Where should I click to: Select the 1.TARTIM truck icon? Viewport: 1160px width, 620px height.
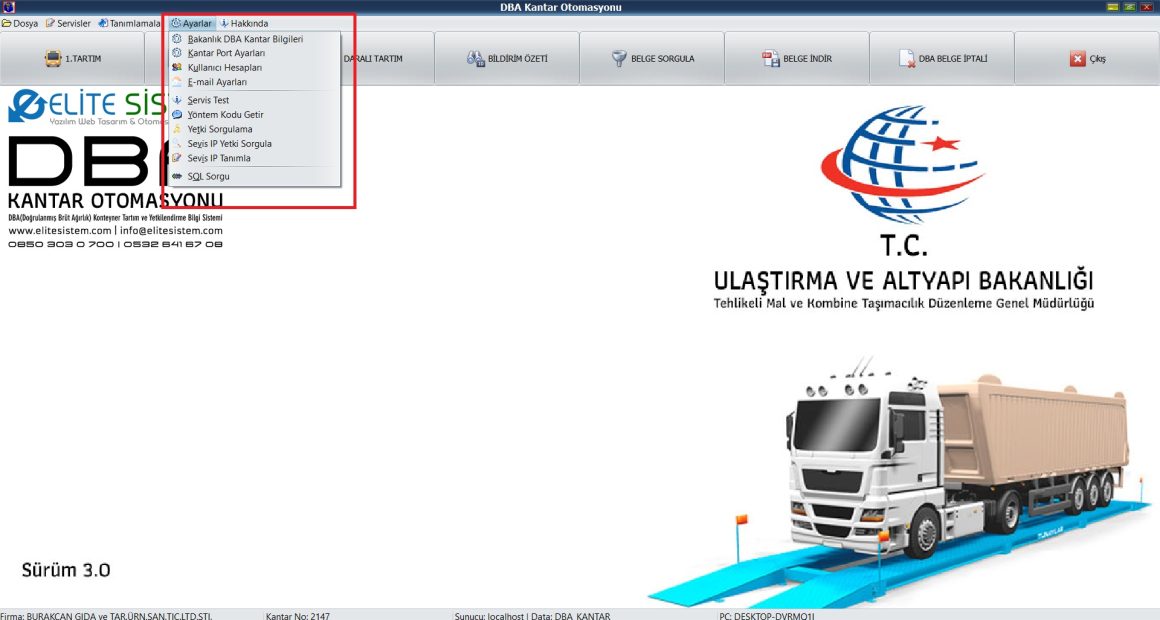tap(55, 58)
